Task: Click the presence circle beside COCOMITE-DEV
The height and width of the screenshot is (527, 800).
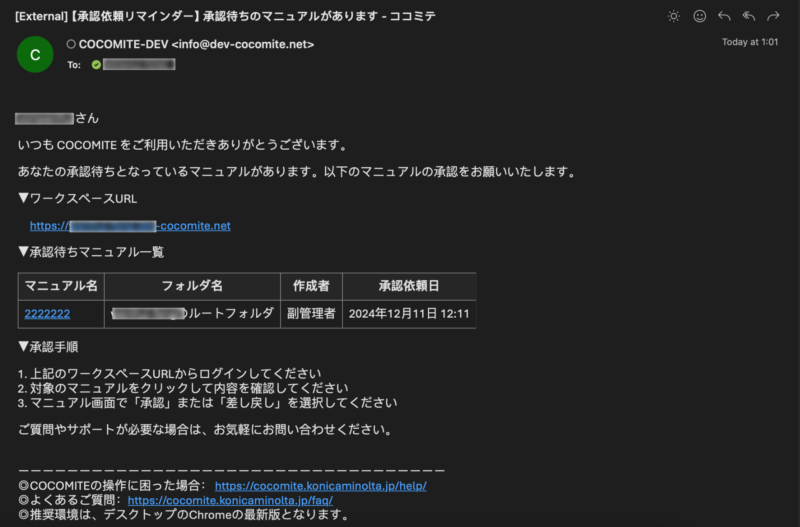Action: (x=71, y=44)
